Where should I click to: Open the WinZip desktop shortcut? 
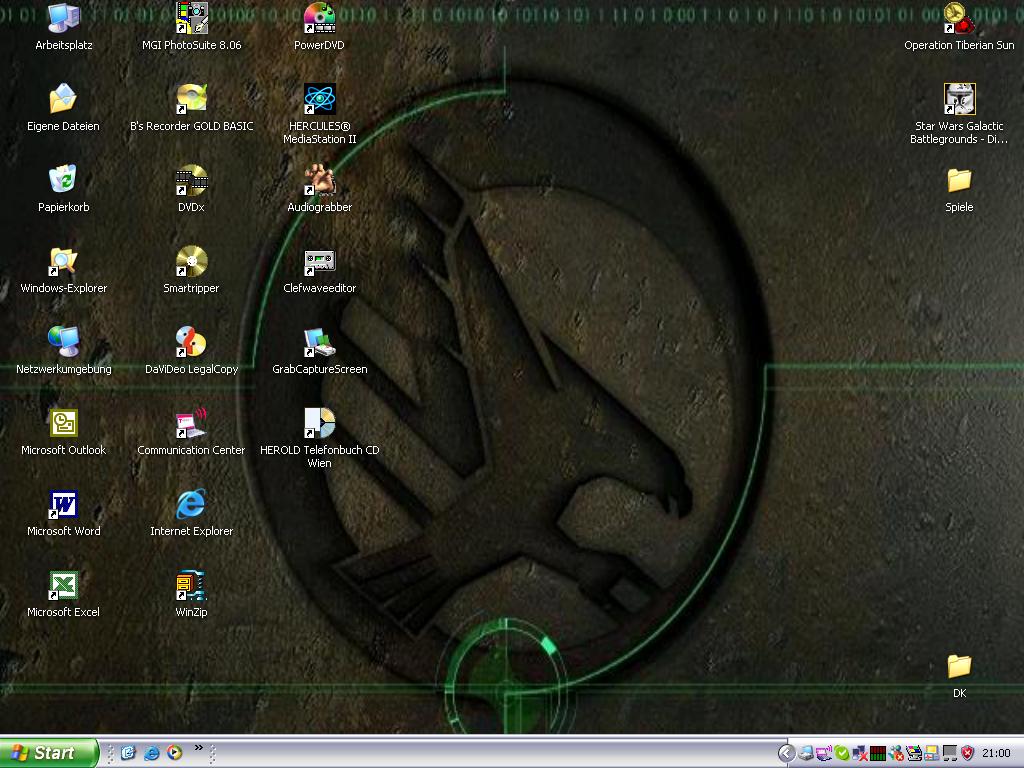point(191,585)
